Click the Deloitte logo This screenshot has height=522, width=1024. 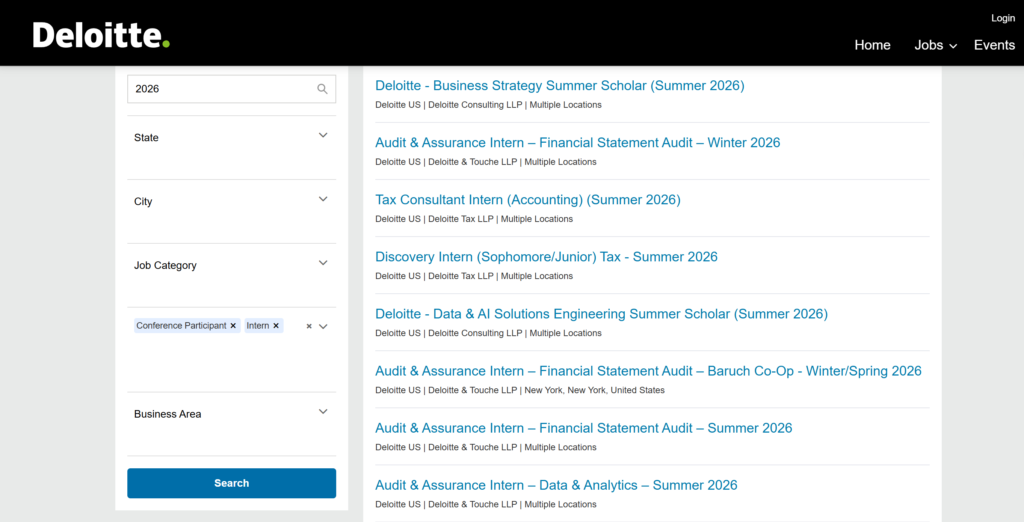pyautogui.click(x=101, y=35)
